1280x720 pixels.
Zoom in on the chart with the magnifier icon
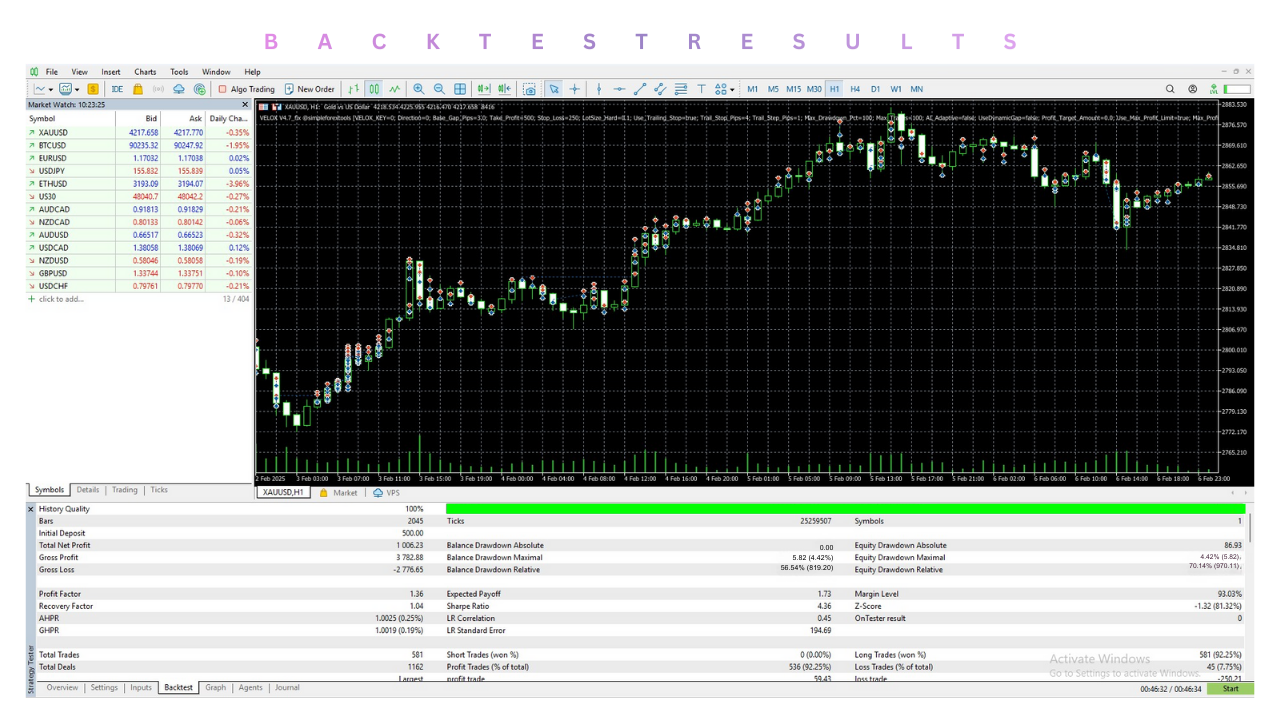point(420,89)
